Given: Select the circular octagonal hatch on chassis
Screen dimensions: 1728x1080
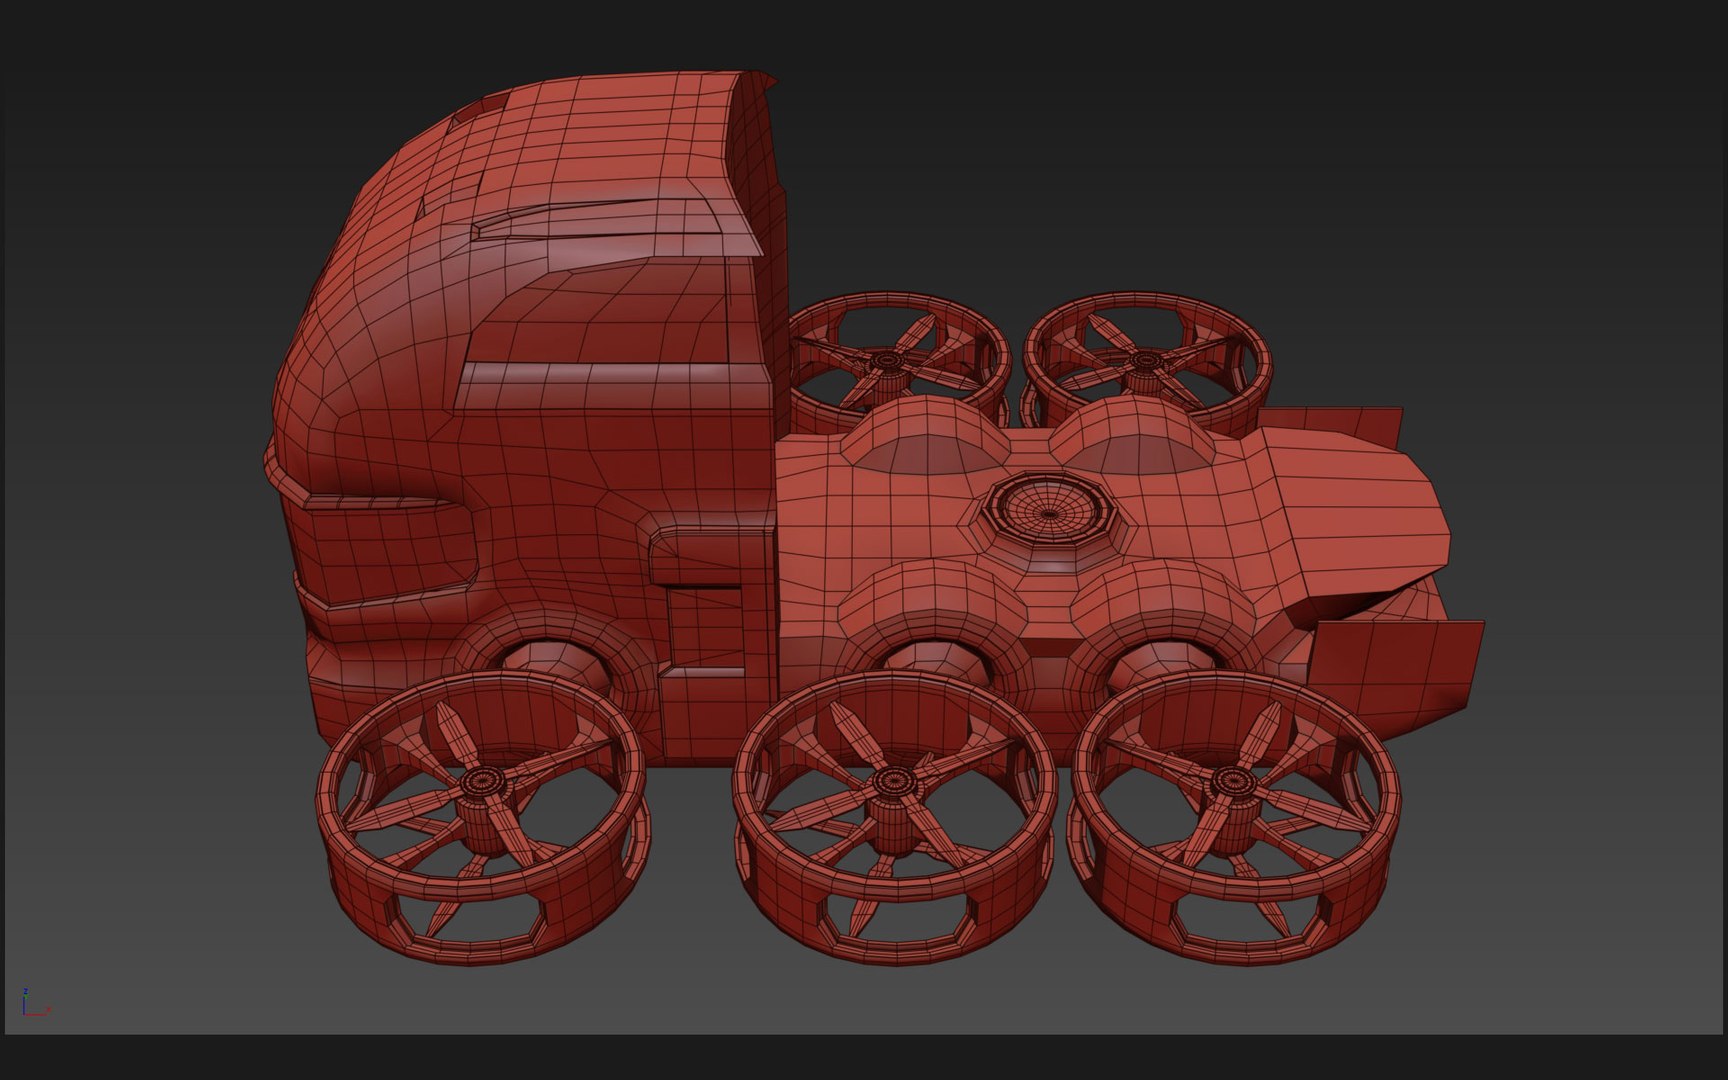Looking at the screenshot, I should coord(1049,511).
